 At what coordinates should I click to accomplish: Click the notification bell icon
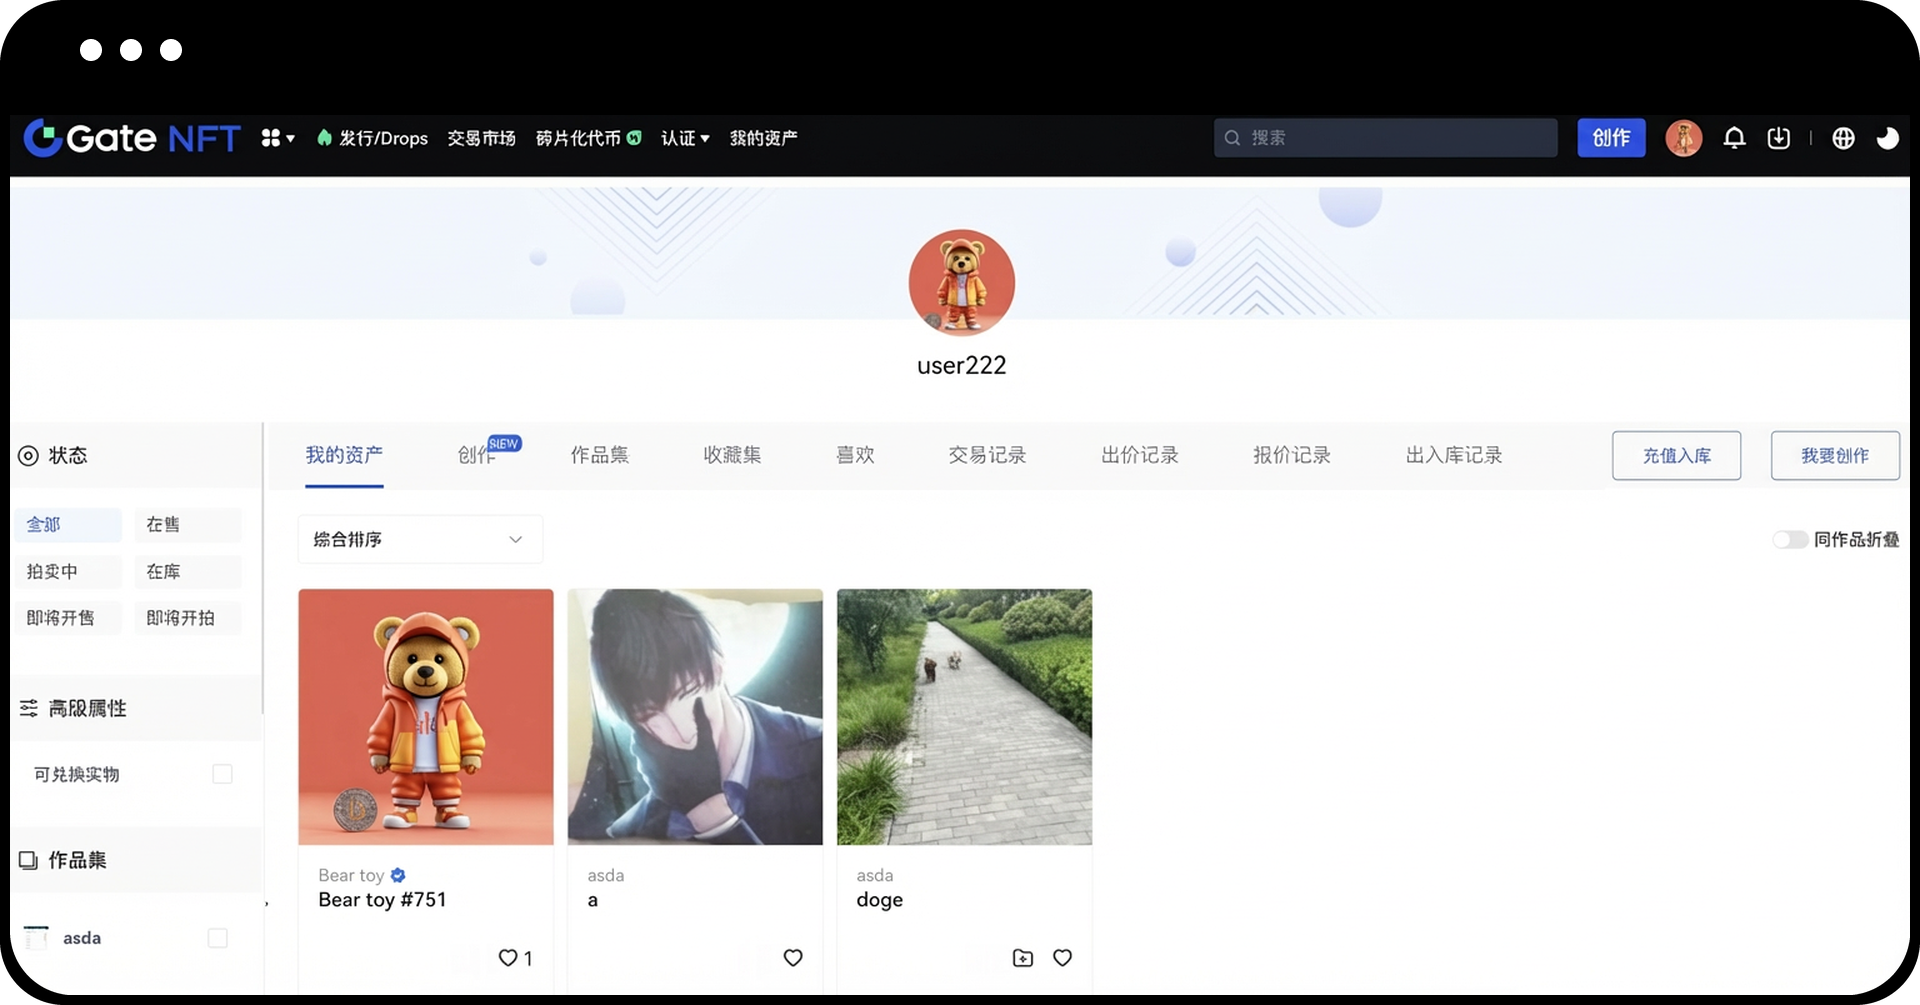tap(1734, 138)
